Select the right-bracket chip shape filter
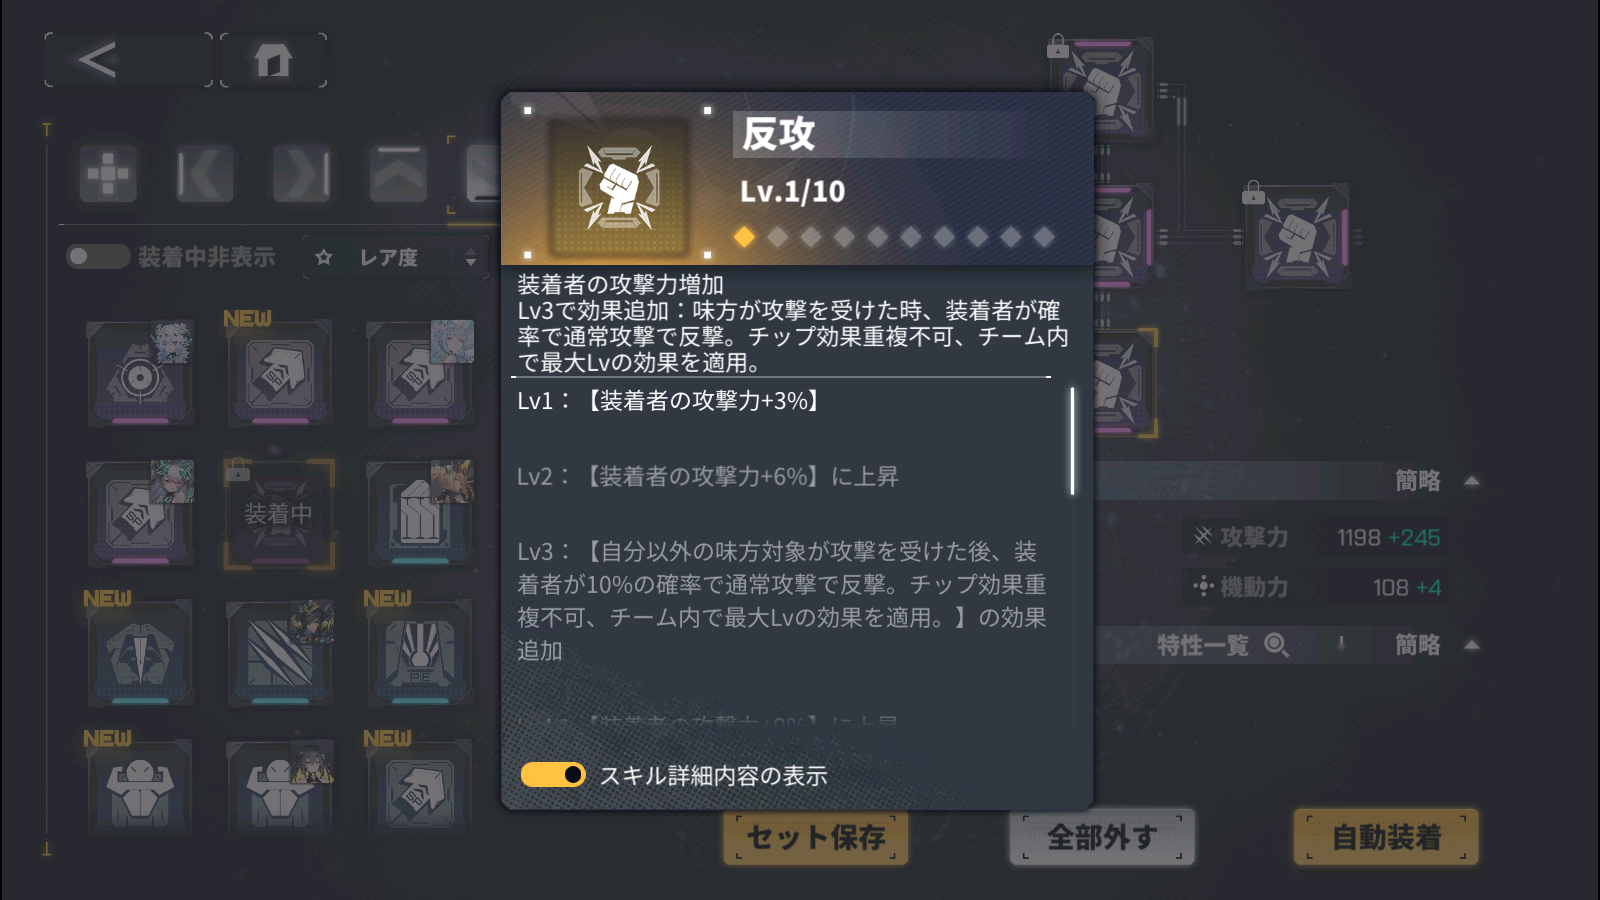Viewport: 1600px width, 900px height. 302,174
